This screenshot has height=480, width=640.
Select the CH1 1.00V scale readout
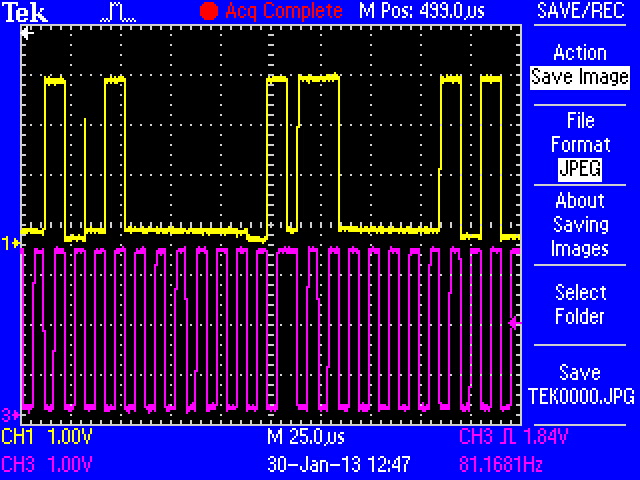coord(48,438)
